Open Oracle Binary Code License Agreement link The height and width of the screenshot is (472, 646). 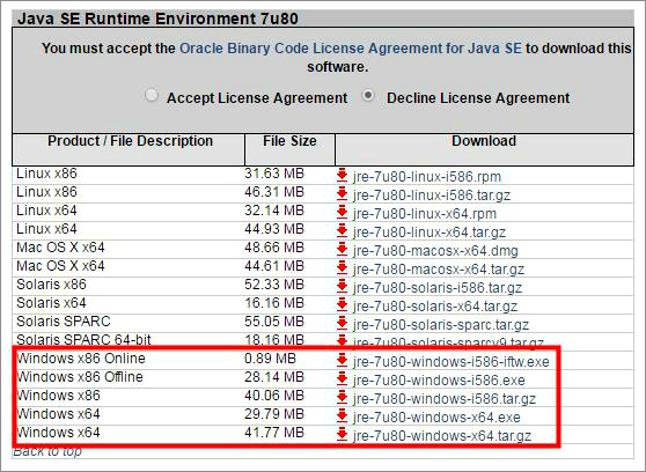(351, 48)
